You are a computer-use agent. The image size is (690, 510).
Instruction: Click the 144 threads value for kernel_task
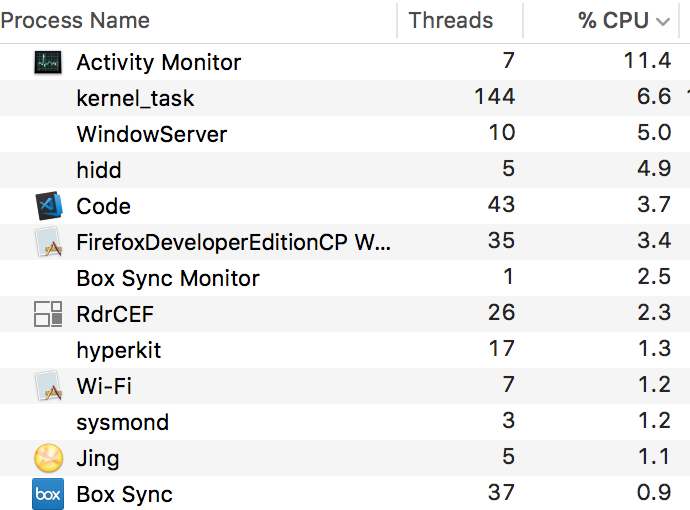coord(495,96)
